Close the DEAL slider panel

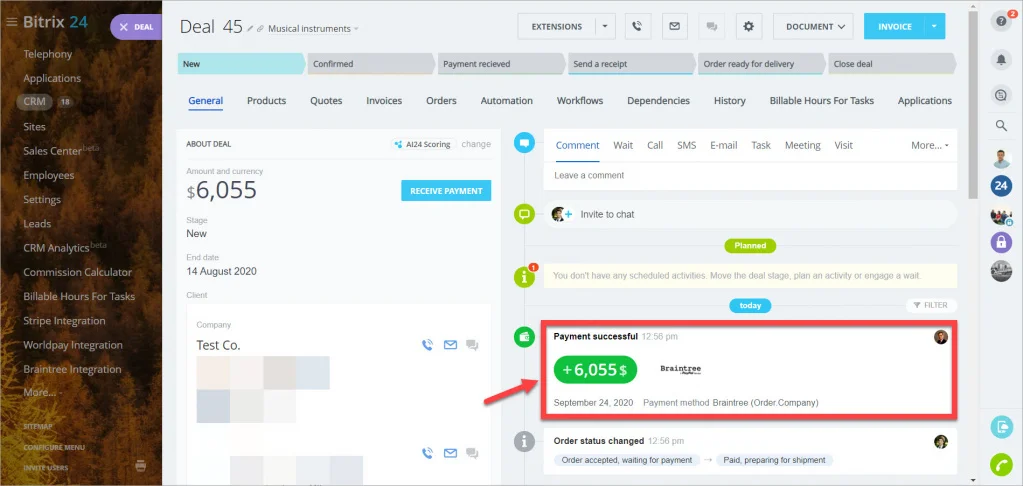(x=124, y=27)
